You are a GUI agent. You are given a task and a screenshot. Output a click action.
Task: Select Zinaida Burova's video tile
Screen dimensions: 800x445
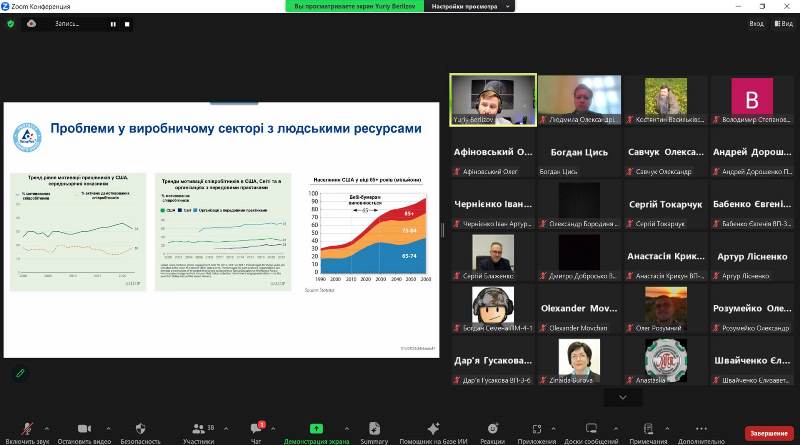[579, 360]
